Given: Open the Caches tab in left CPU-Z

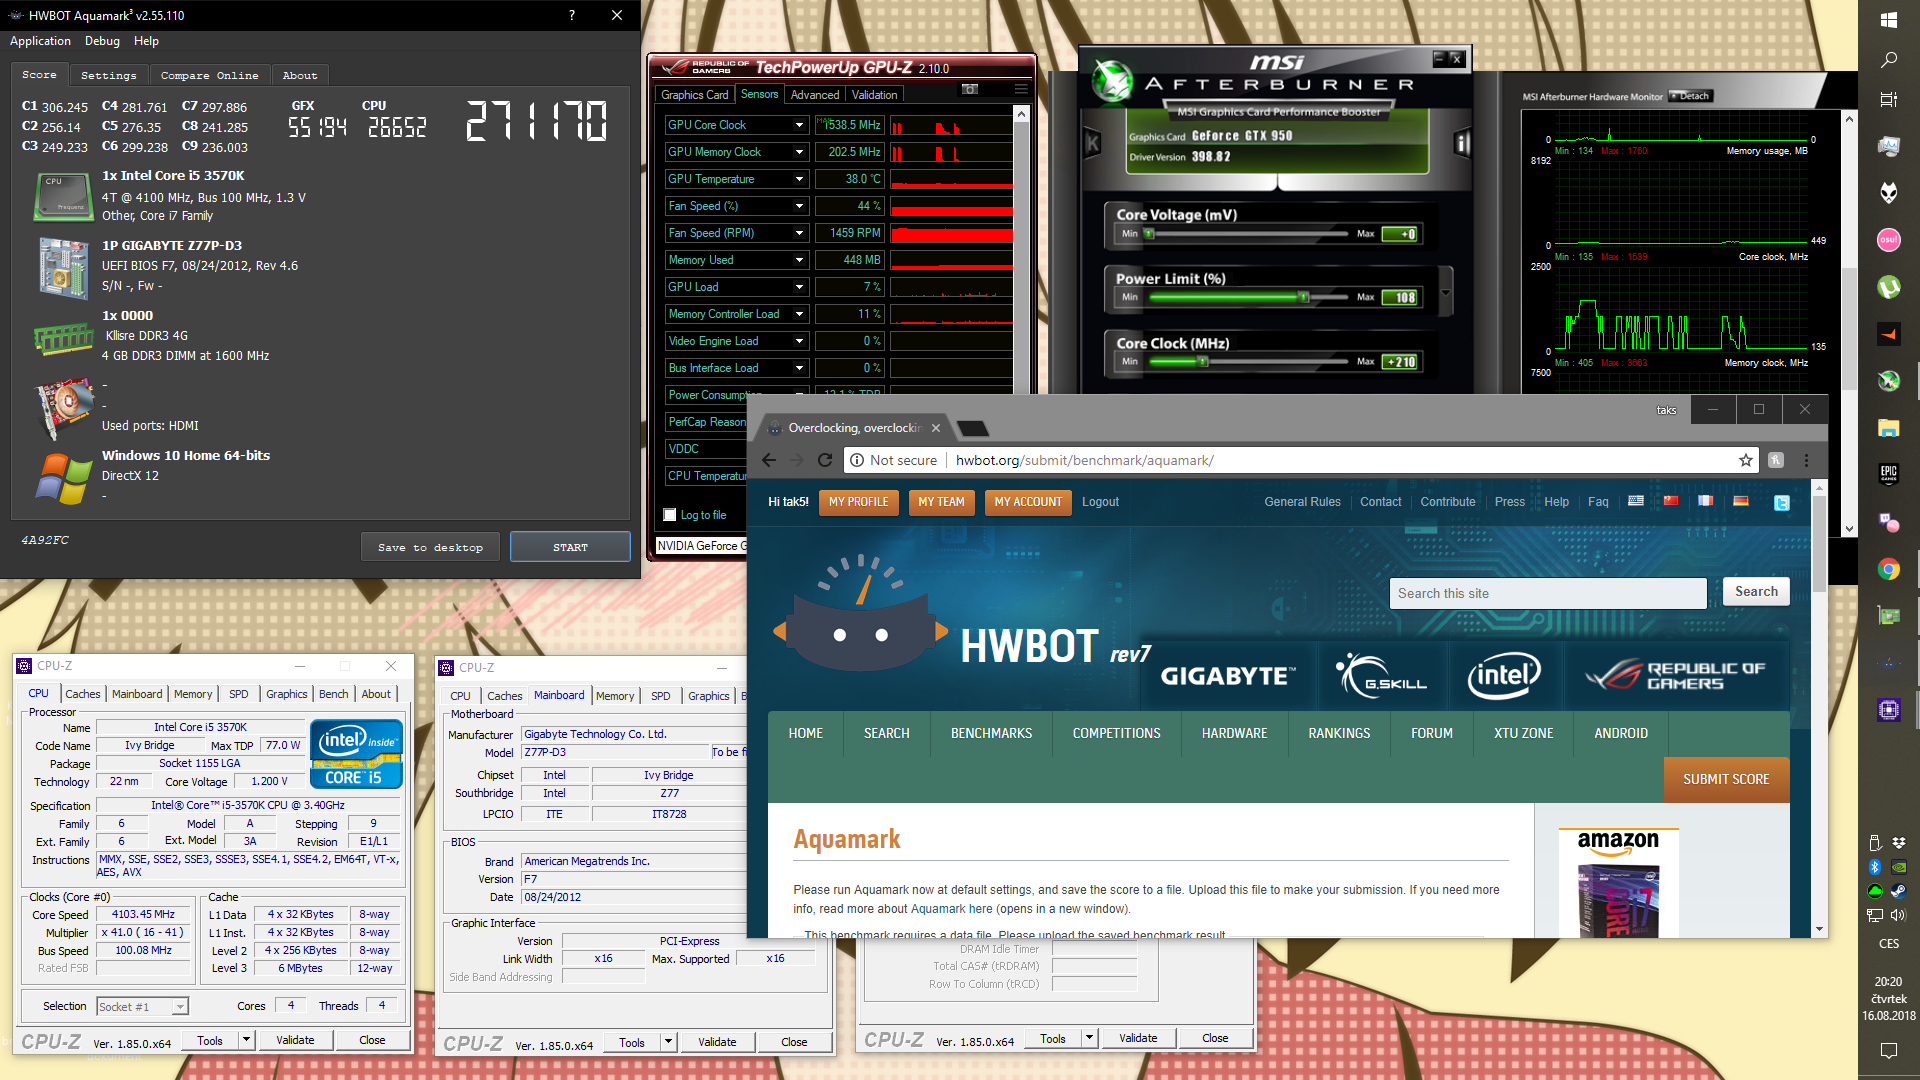Looking at the screenshot, I should tap(82, 694).
